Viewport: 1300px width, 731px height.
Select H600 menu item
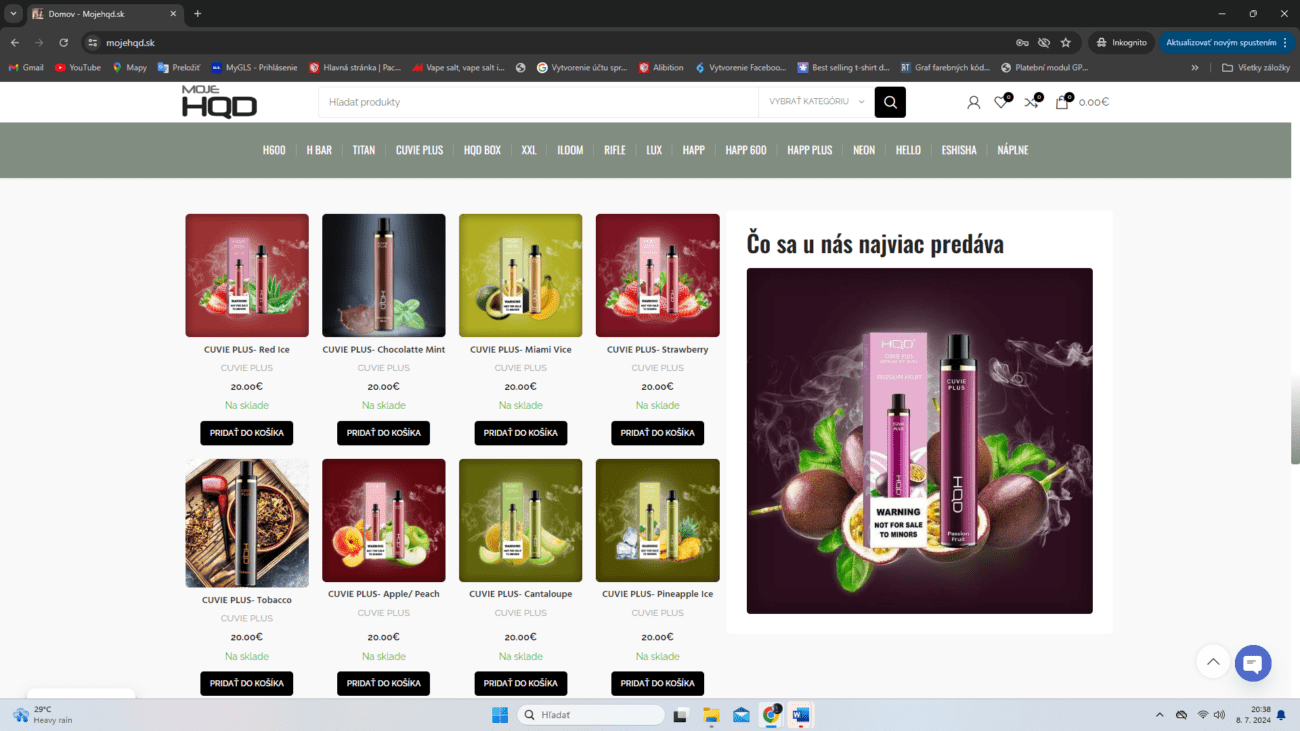[274, 150]
